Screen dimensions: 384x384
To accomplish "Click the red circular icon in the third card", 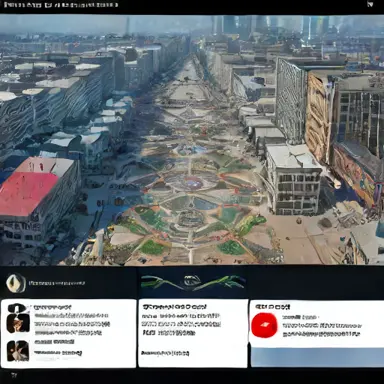I will pyautogui.click(x=264, y=325).
